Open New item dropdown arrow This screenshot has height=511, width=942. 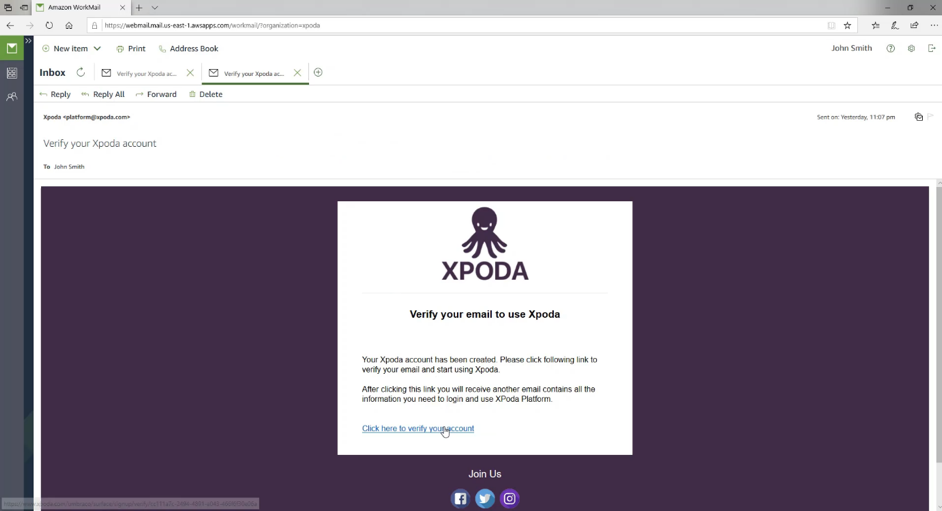coord(97,49)
